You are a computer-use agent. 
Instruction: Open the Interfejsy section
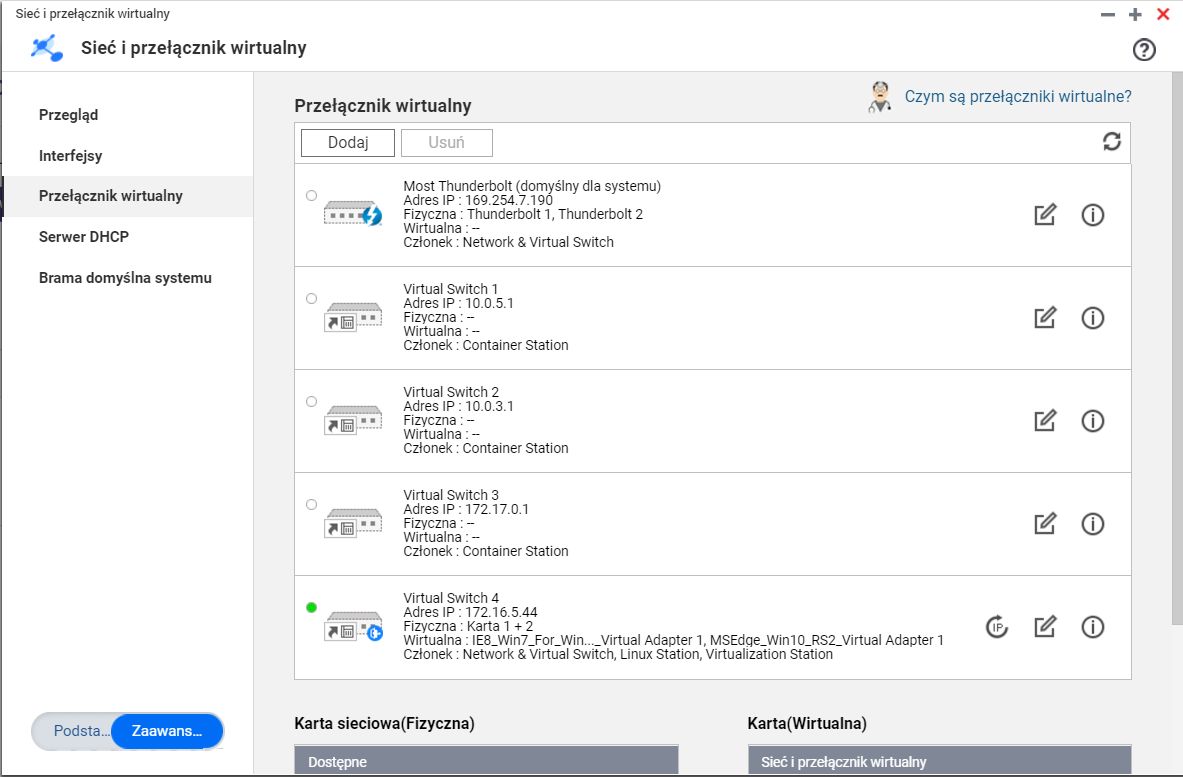point(70,155)
